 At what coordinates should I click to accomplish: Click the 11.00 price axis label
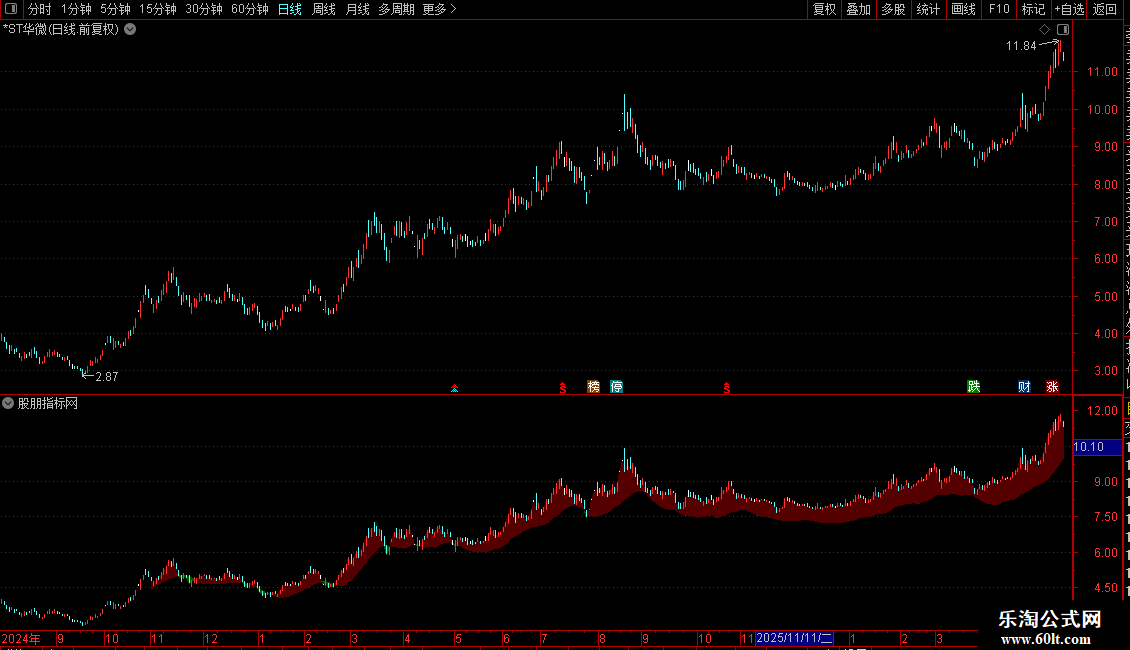pos(1102,72)
